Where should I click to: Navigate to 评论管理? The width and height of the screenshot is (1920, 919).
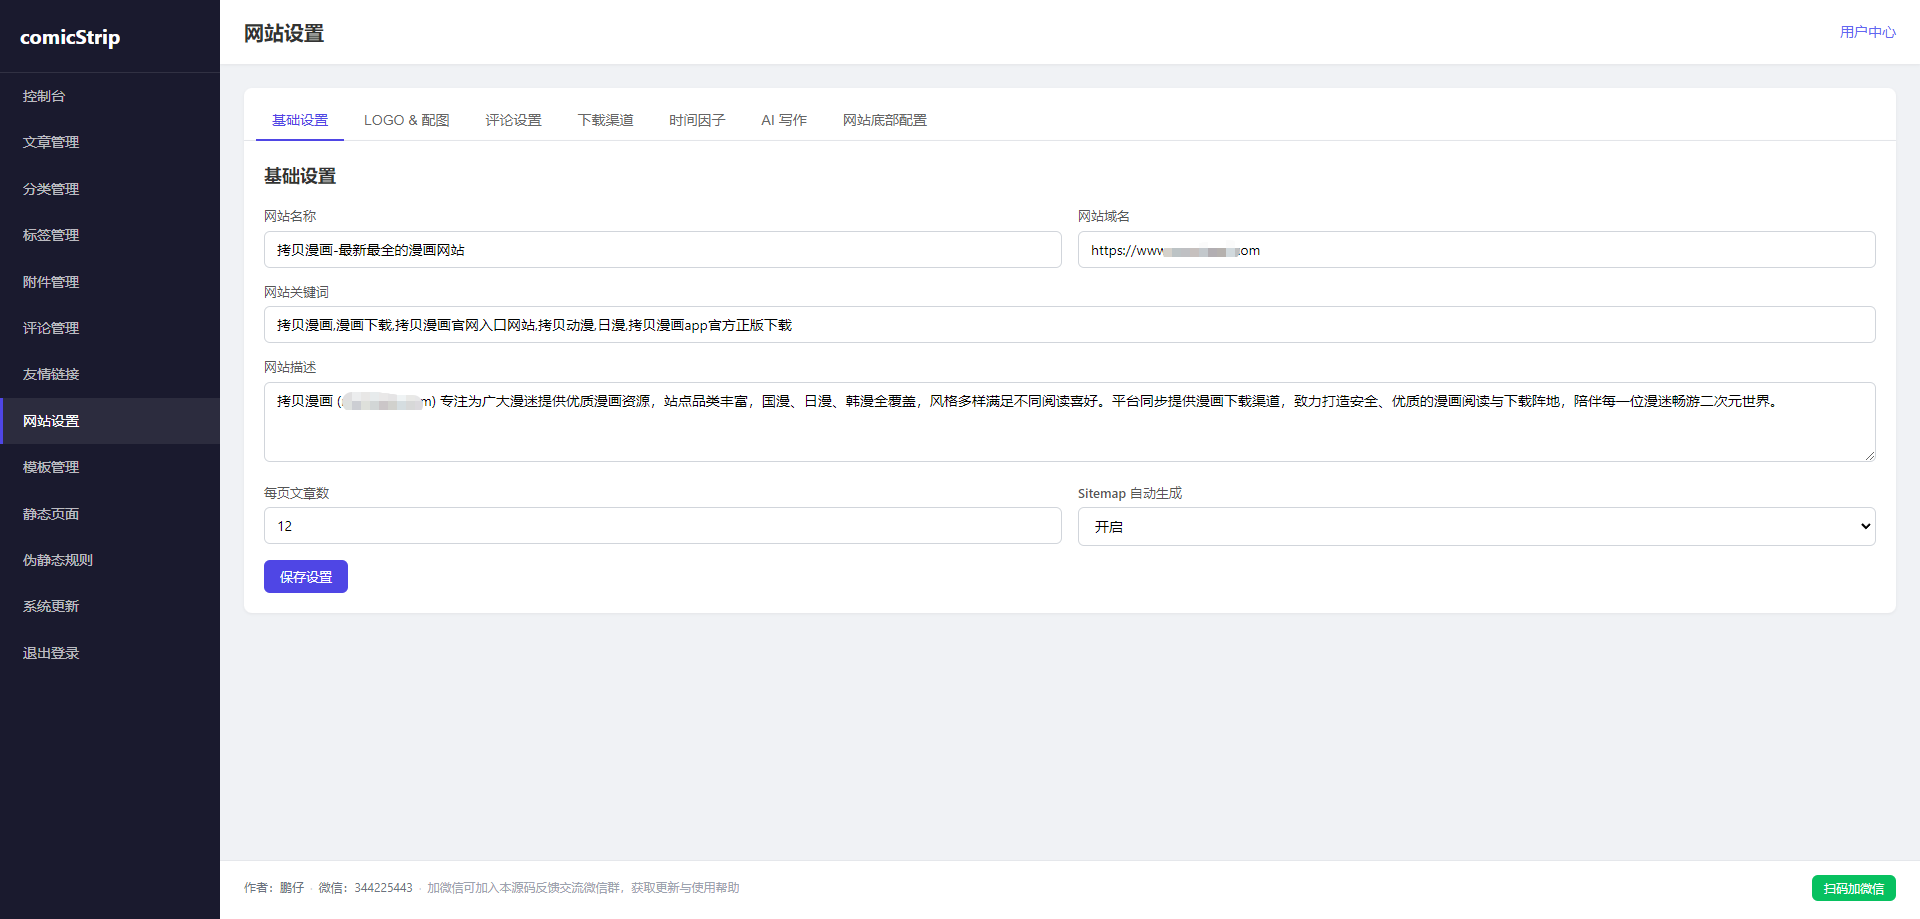[x=110, y=328]
